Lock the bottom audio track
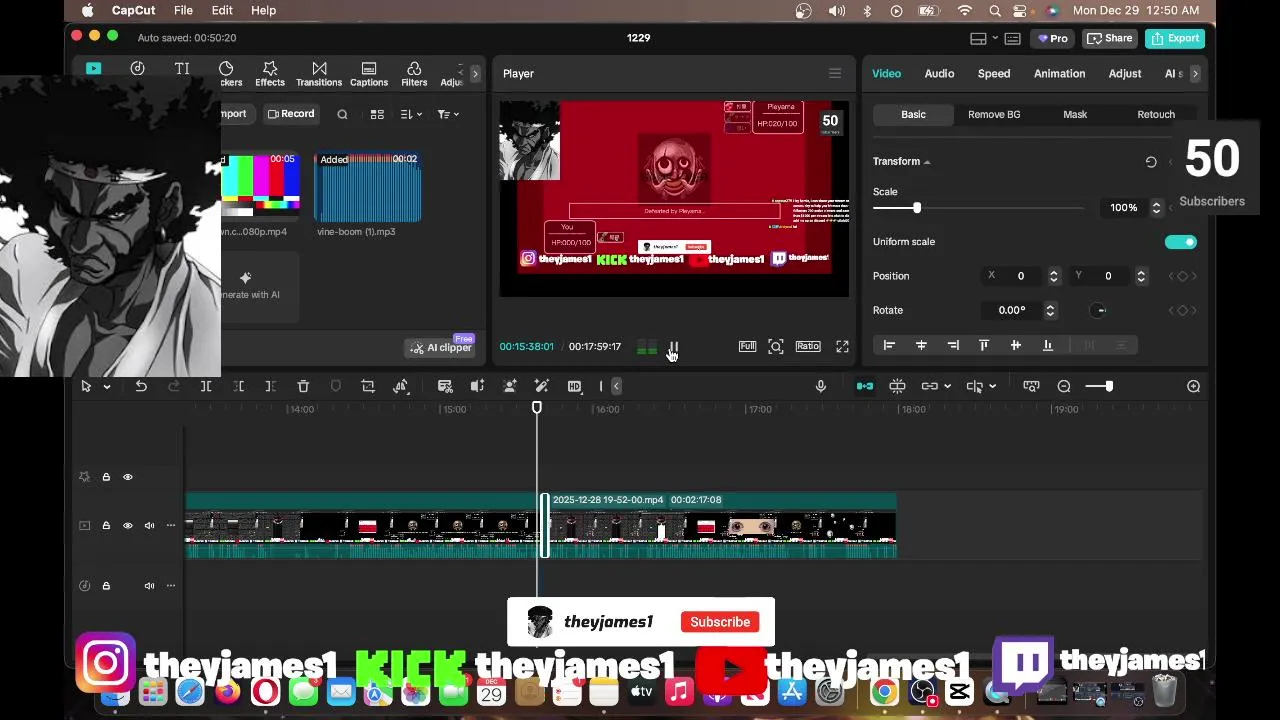The image size is (1280, 720). [x=106, y=586]
